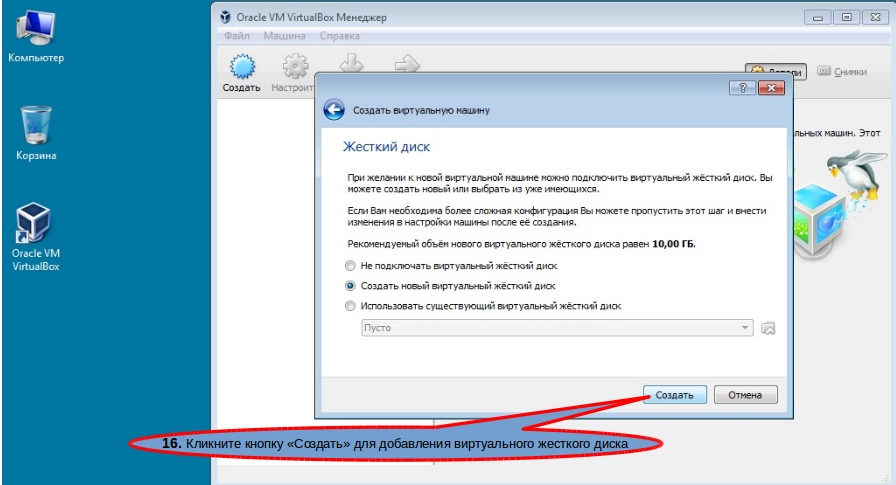896x485 pixels.
Task: Click the Создать виртуальную машину title text
Action: coord(421,110)
